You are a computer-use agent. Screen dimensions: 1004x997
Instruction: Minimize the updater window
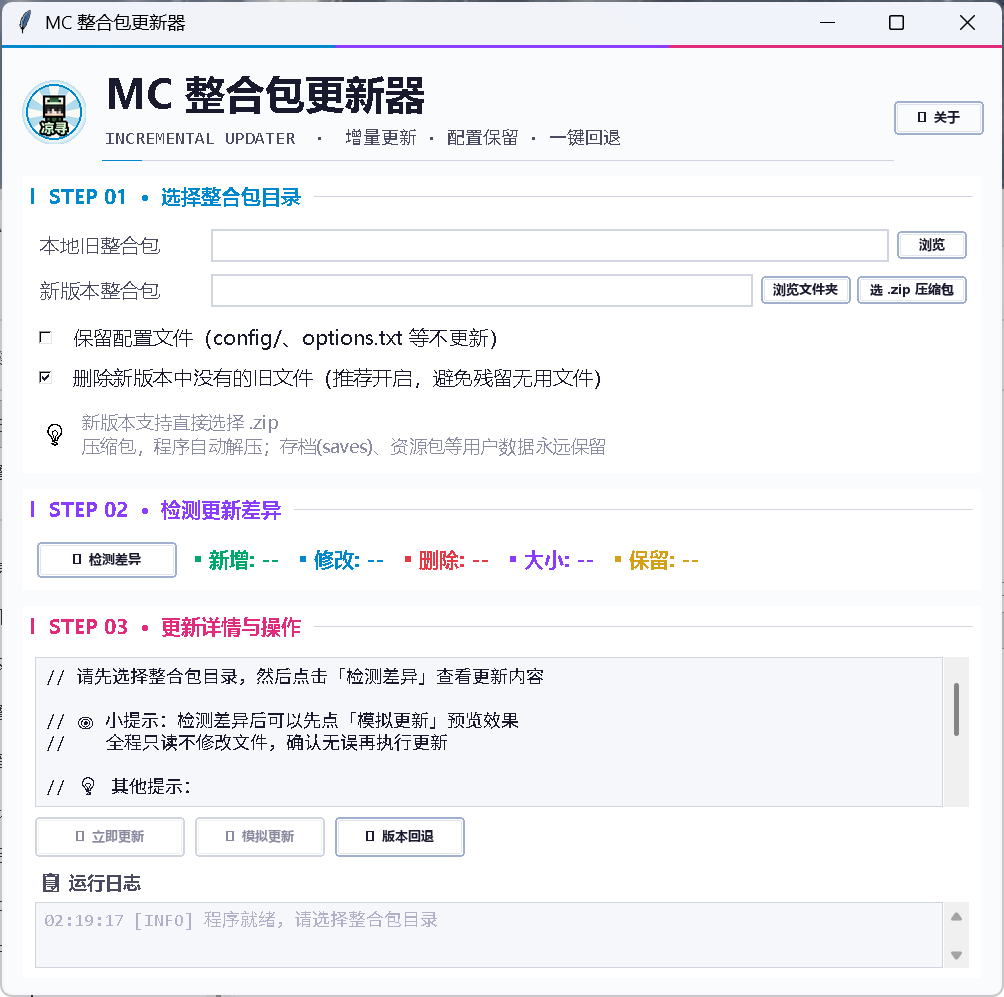point(828,22)
